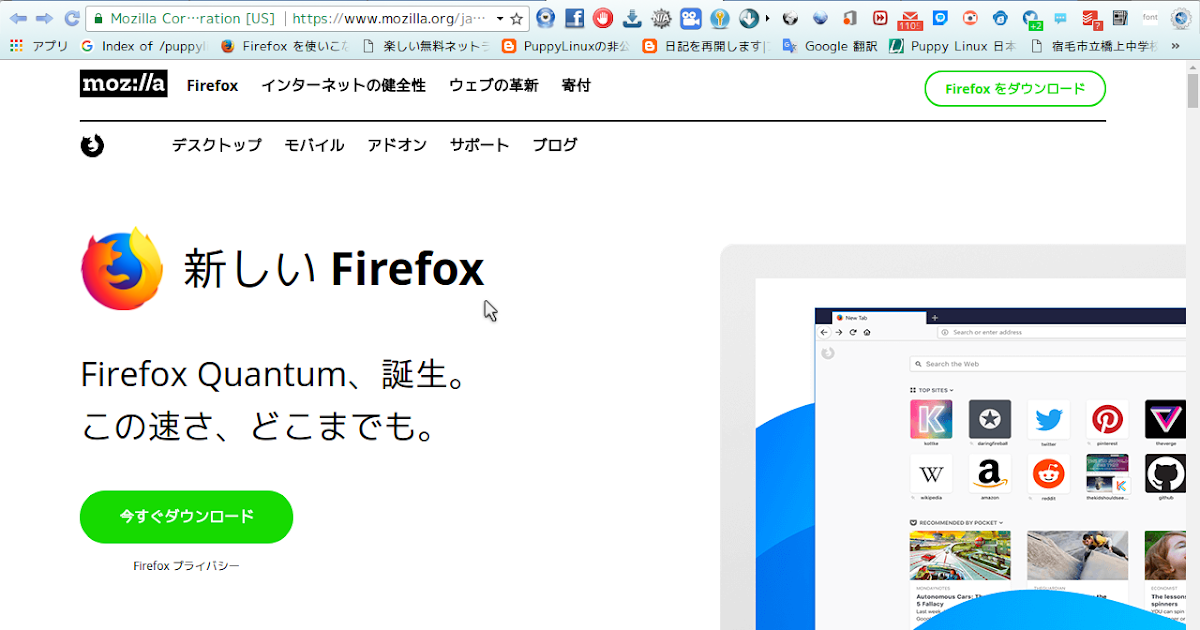Open the font extension icon

[x=1151, y=18]
